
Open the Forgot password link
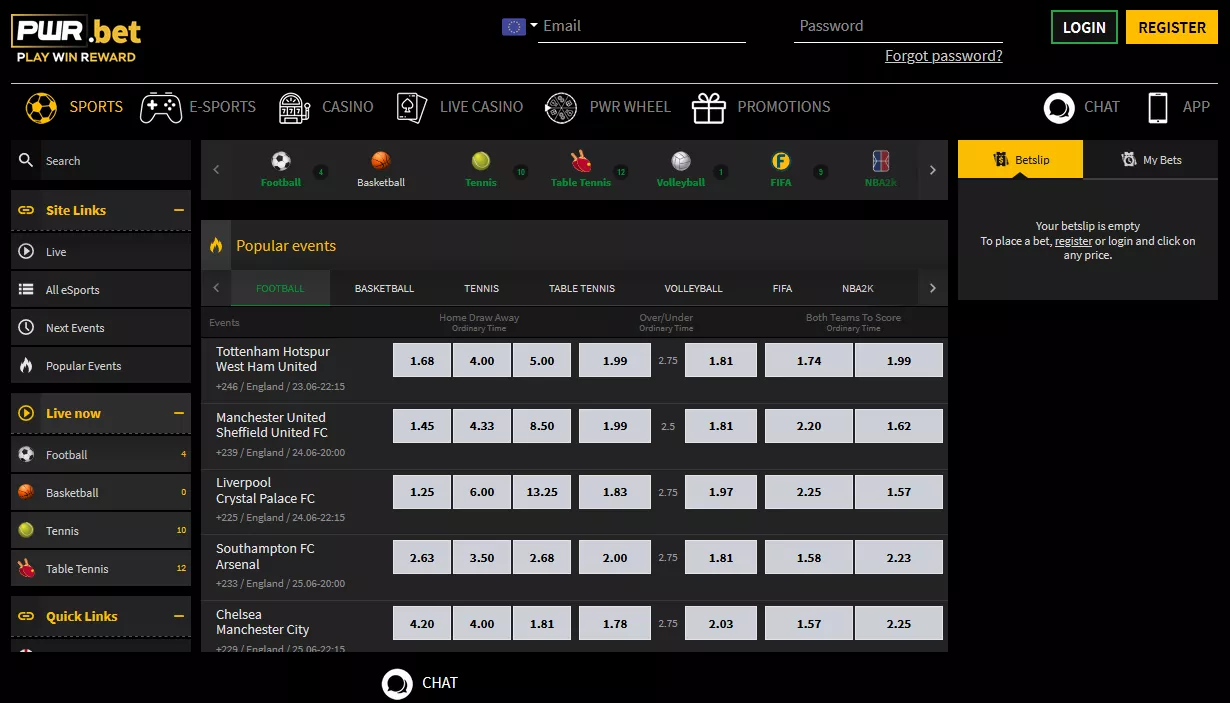(x=943, y=56)
